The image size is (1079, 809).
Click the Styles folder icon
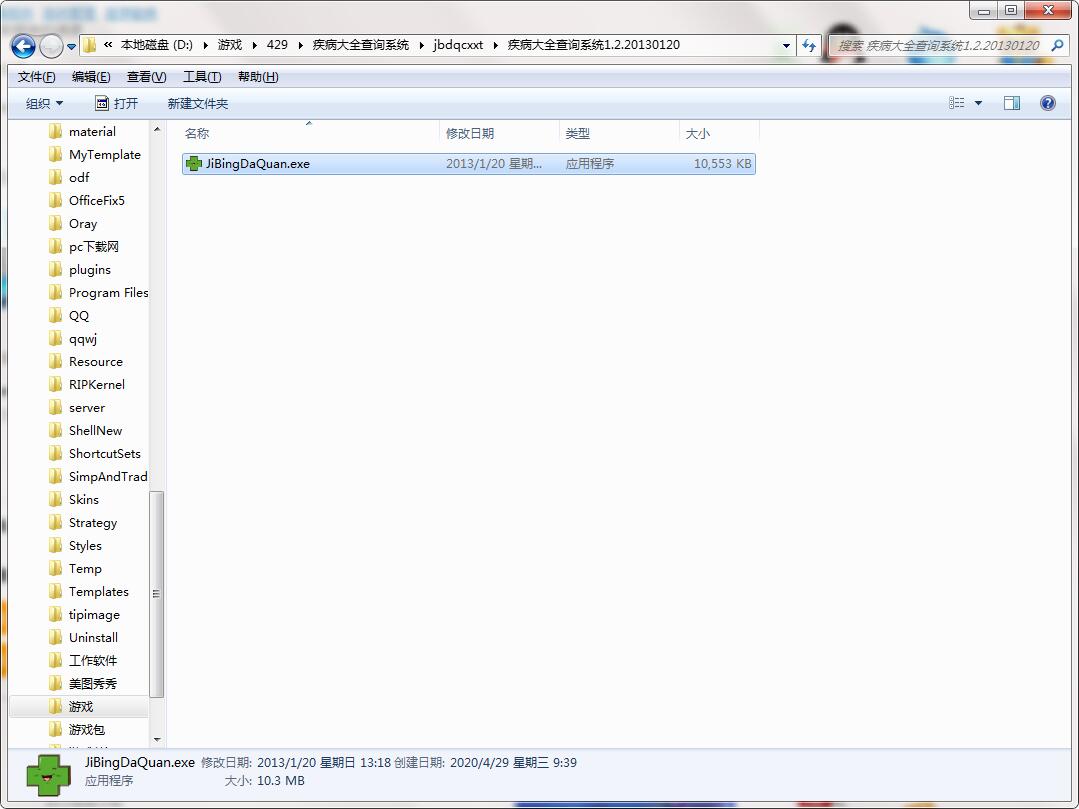click(x=56, y=546)
